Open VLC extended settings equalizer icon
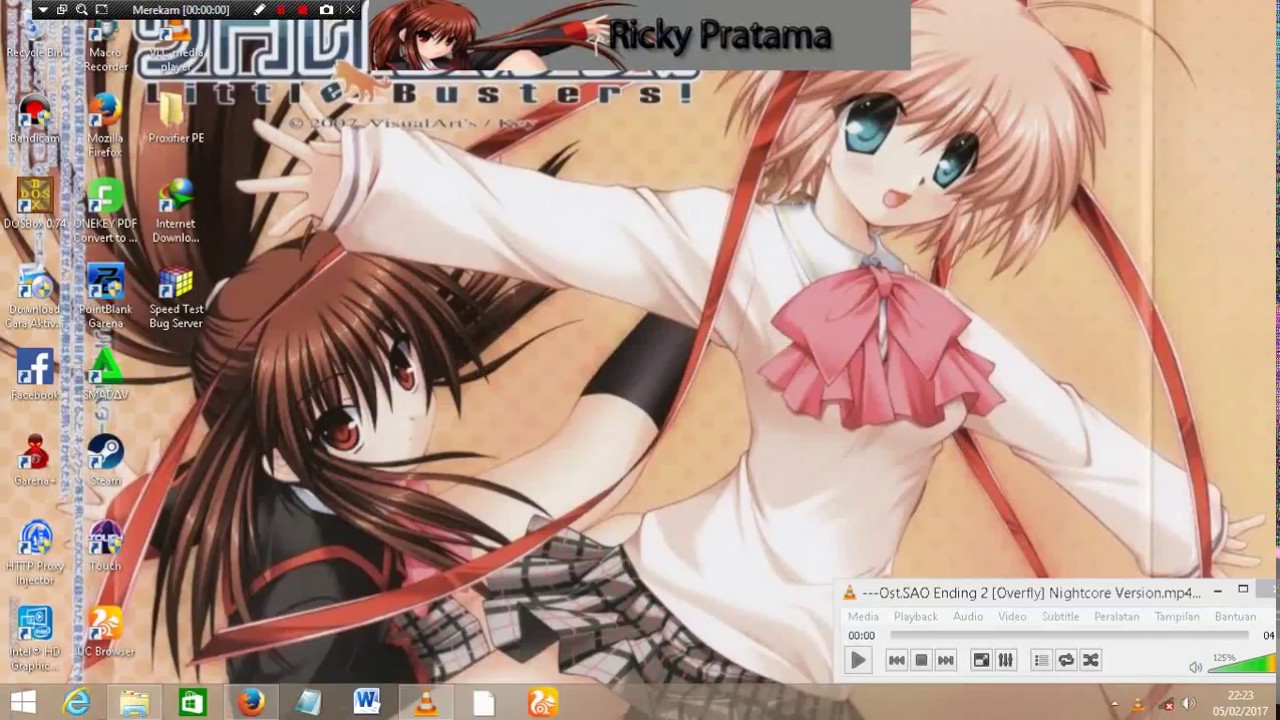Screen dimensions: 1280x720 (x=1006, y=660)
